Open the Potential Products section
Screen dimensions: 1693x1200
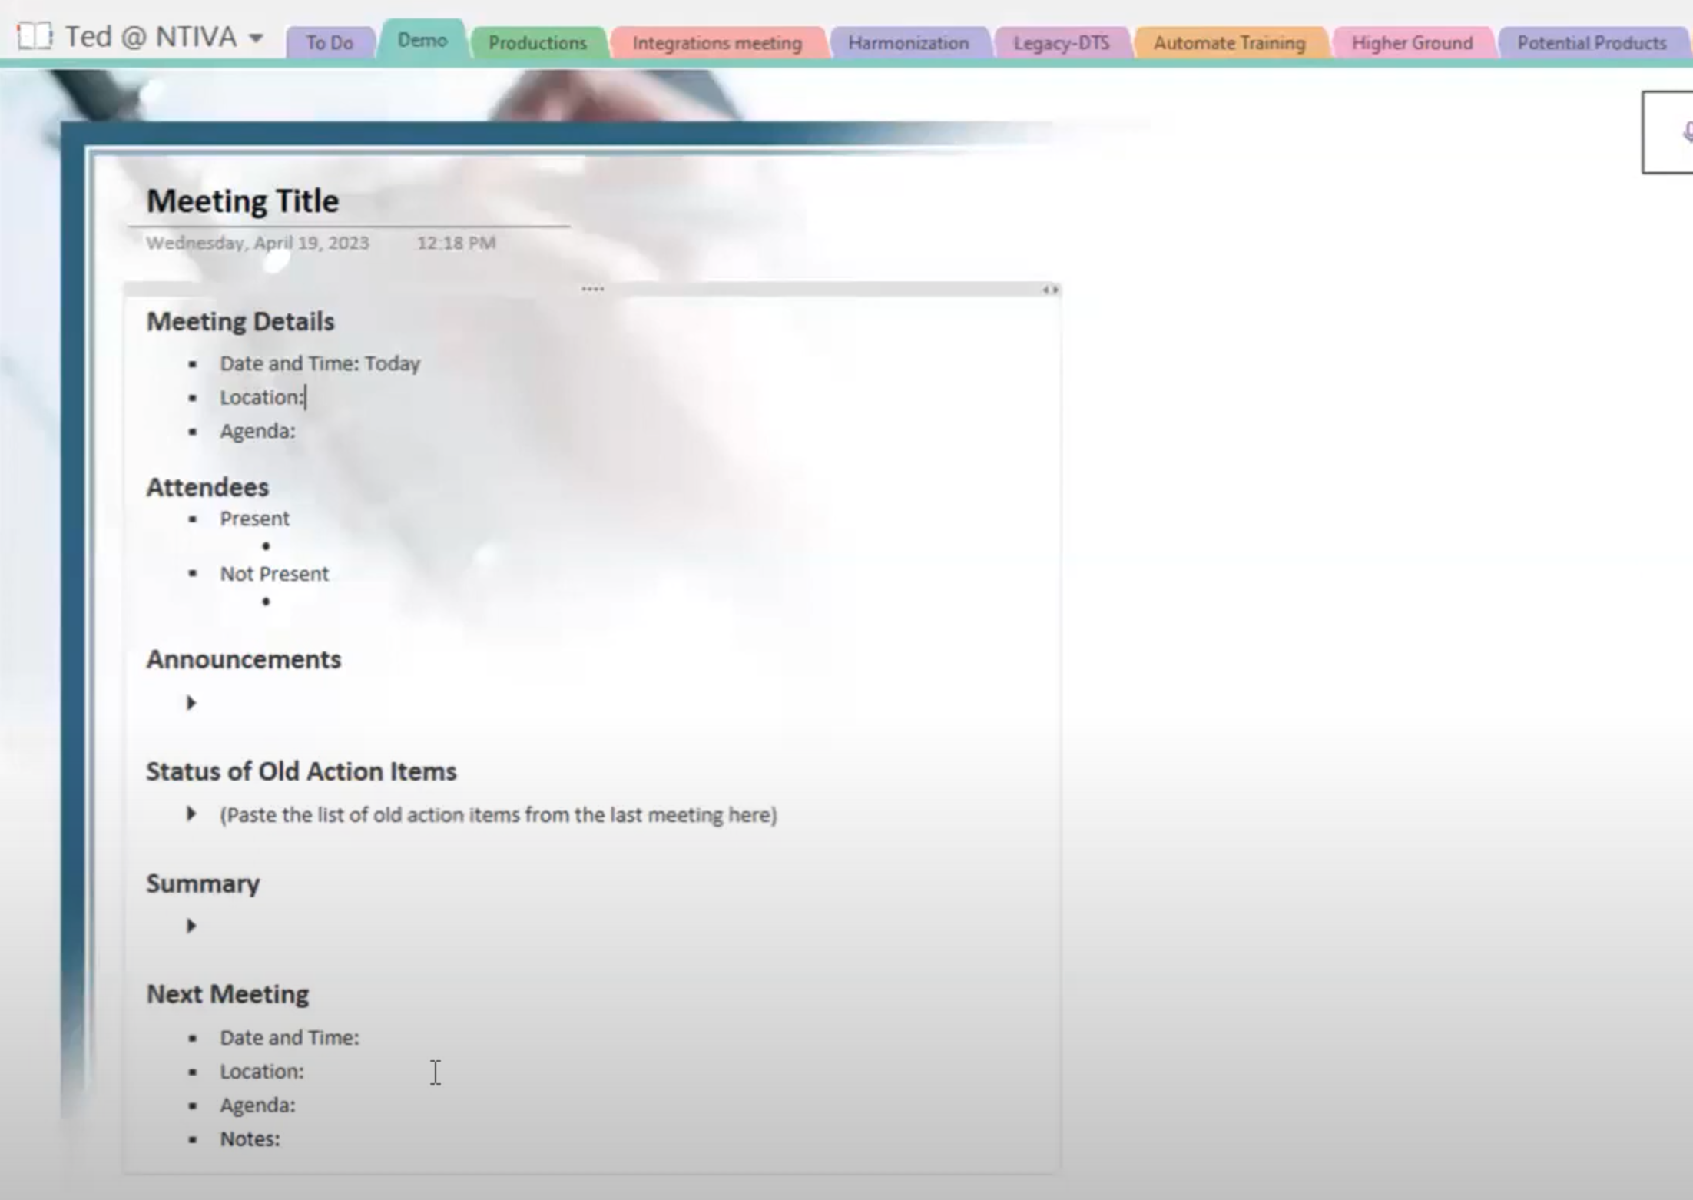point(1591,43)
